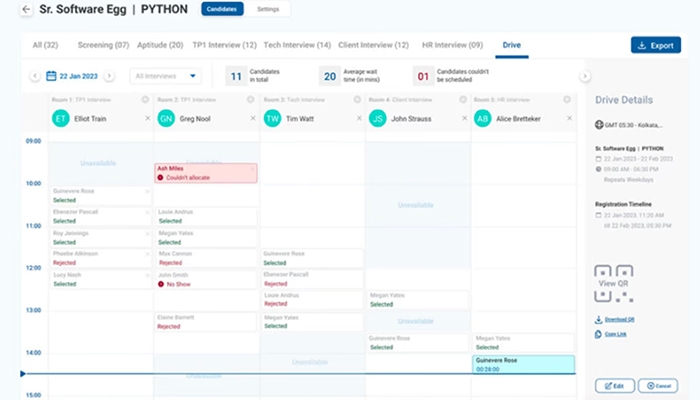Click the Edit button in Drive Details

pos(613,386)
